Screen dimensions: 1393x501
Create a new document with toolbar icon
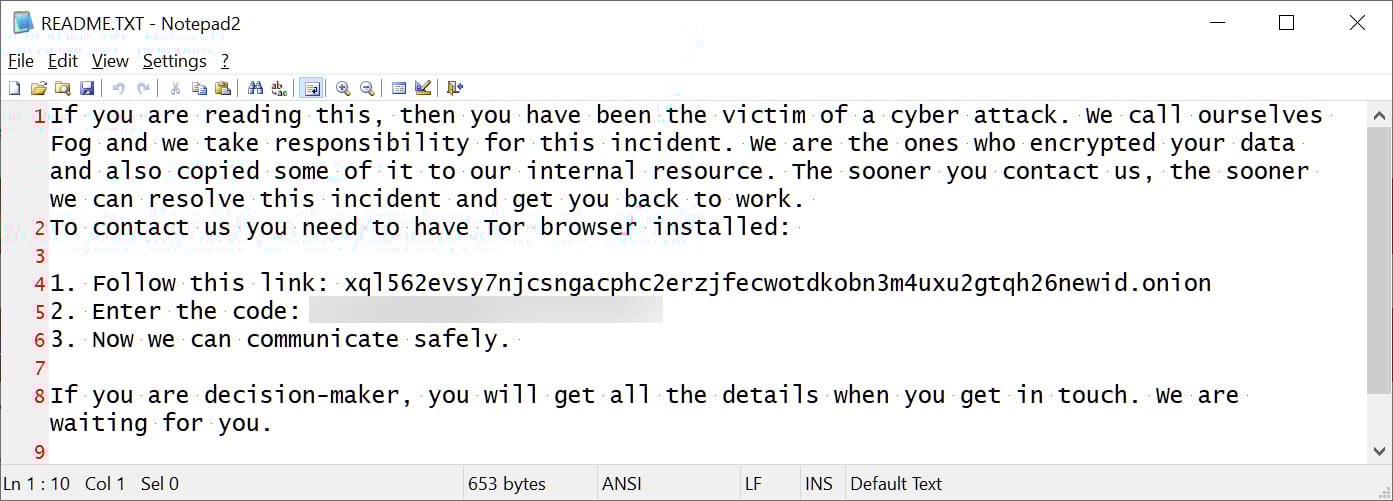[14, 88]
